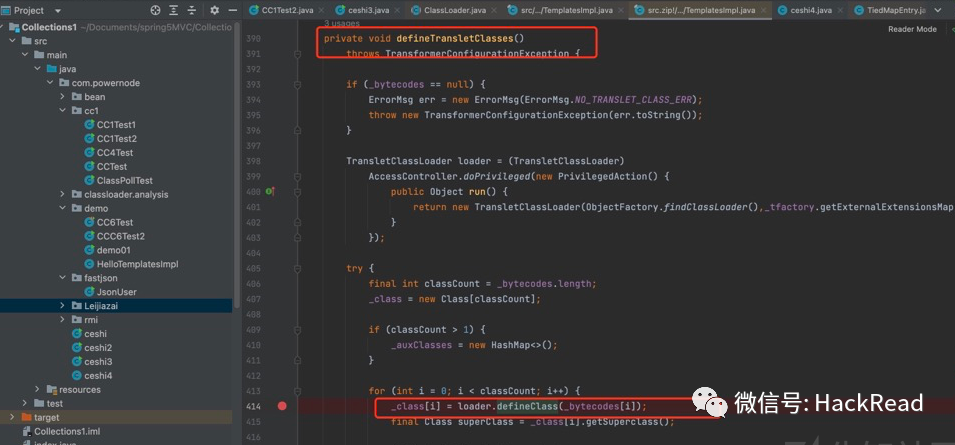This screenshot has width=955, height=445.
Task: Fold the run method at line 400
Action: (x=298, y=192)
